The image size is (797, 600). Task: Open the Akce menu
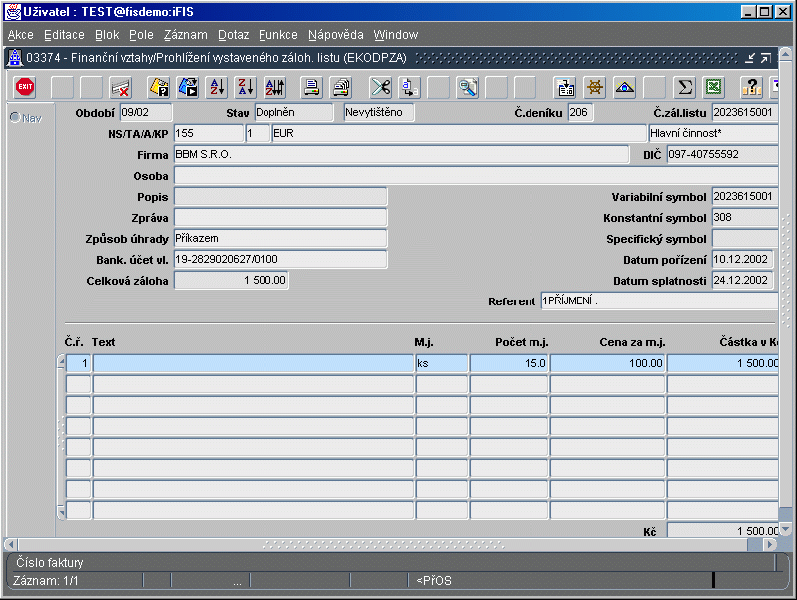pyautogui.click(x=20, y=35)
